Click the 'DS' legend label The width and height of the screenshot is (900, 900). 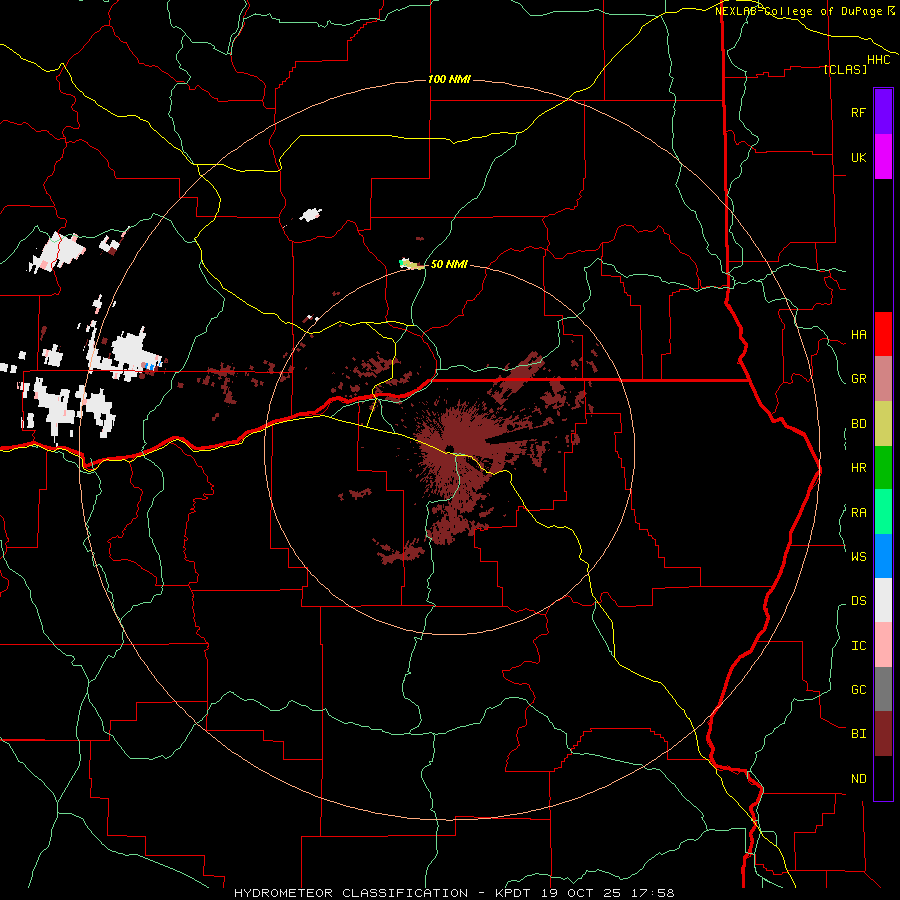858,600
